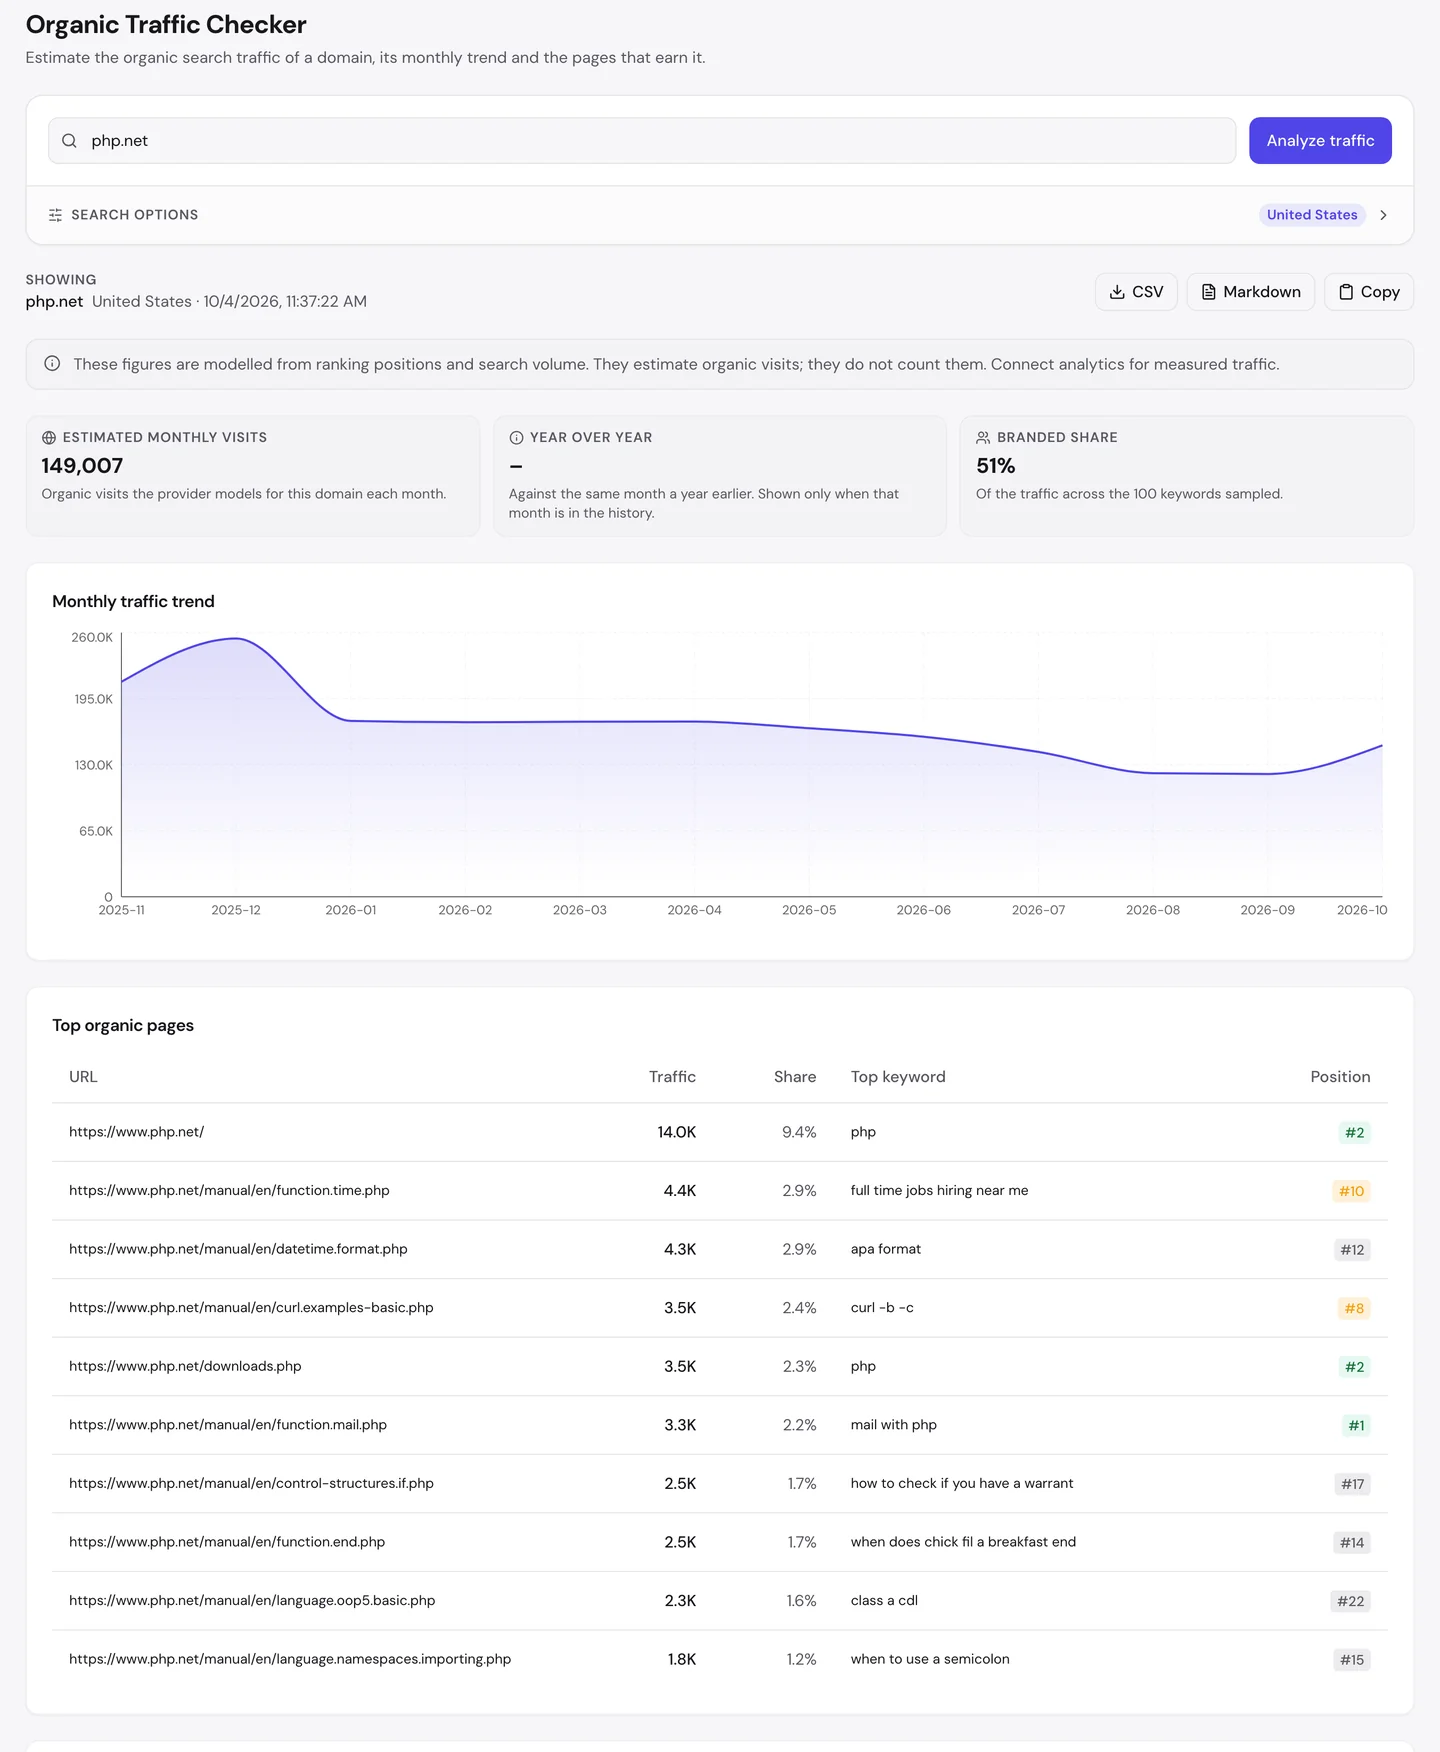Click the downloads.php URL
The height and width of the screenshot is (1752, 1440).
click(x=185, y=1366)
